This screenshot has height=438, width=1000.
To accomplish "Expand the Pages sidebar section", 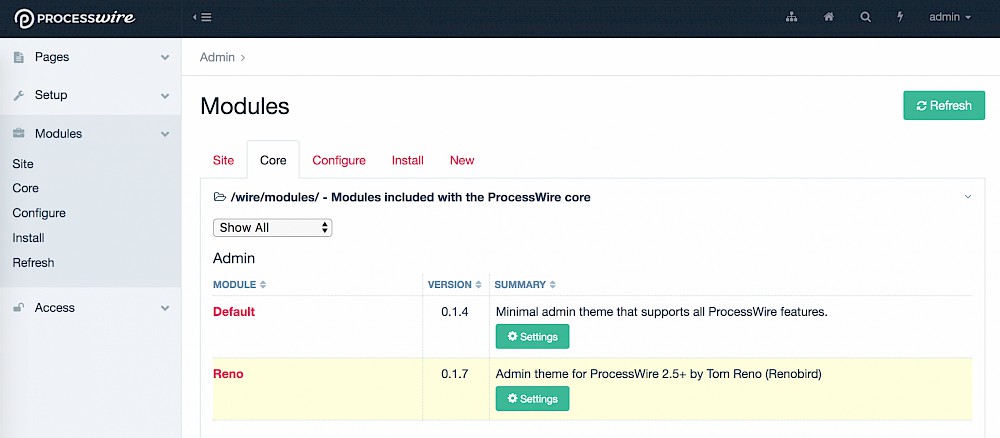I will click(x=165, y=58).
